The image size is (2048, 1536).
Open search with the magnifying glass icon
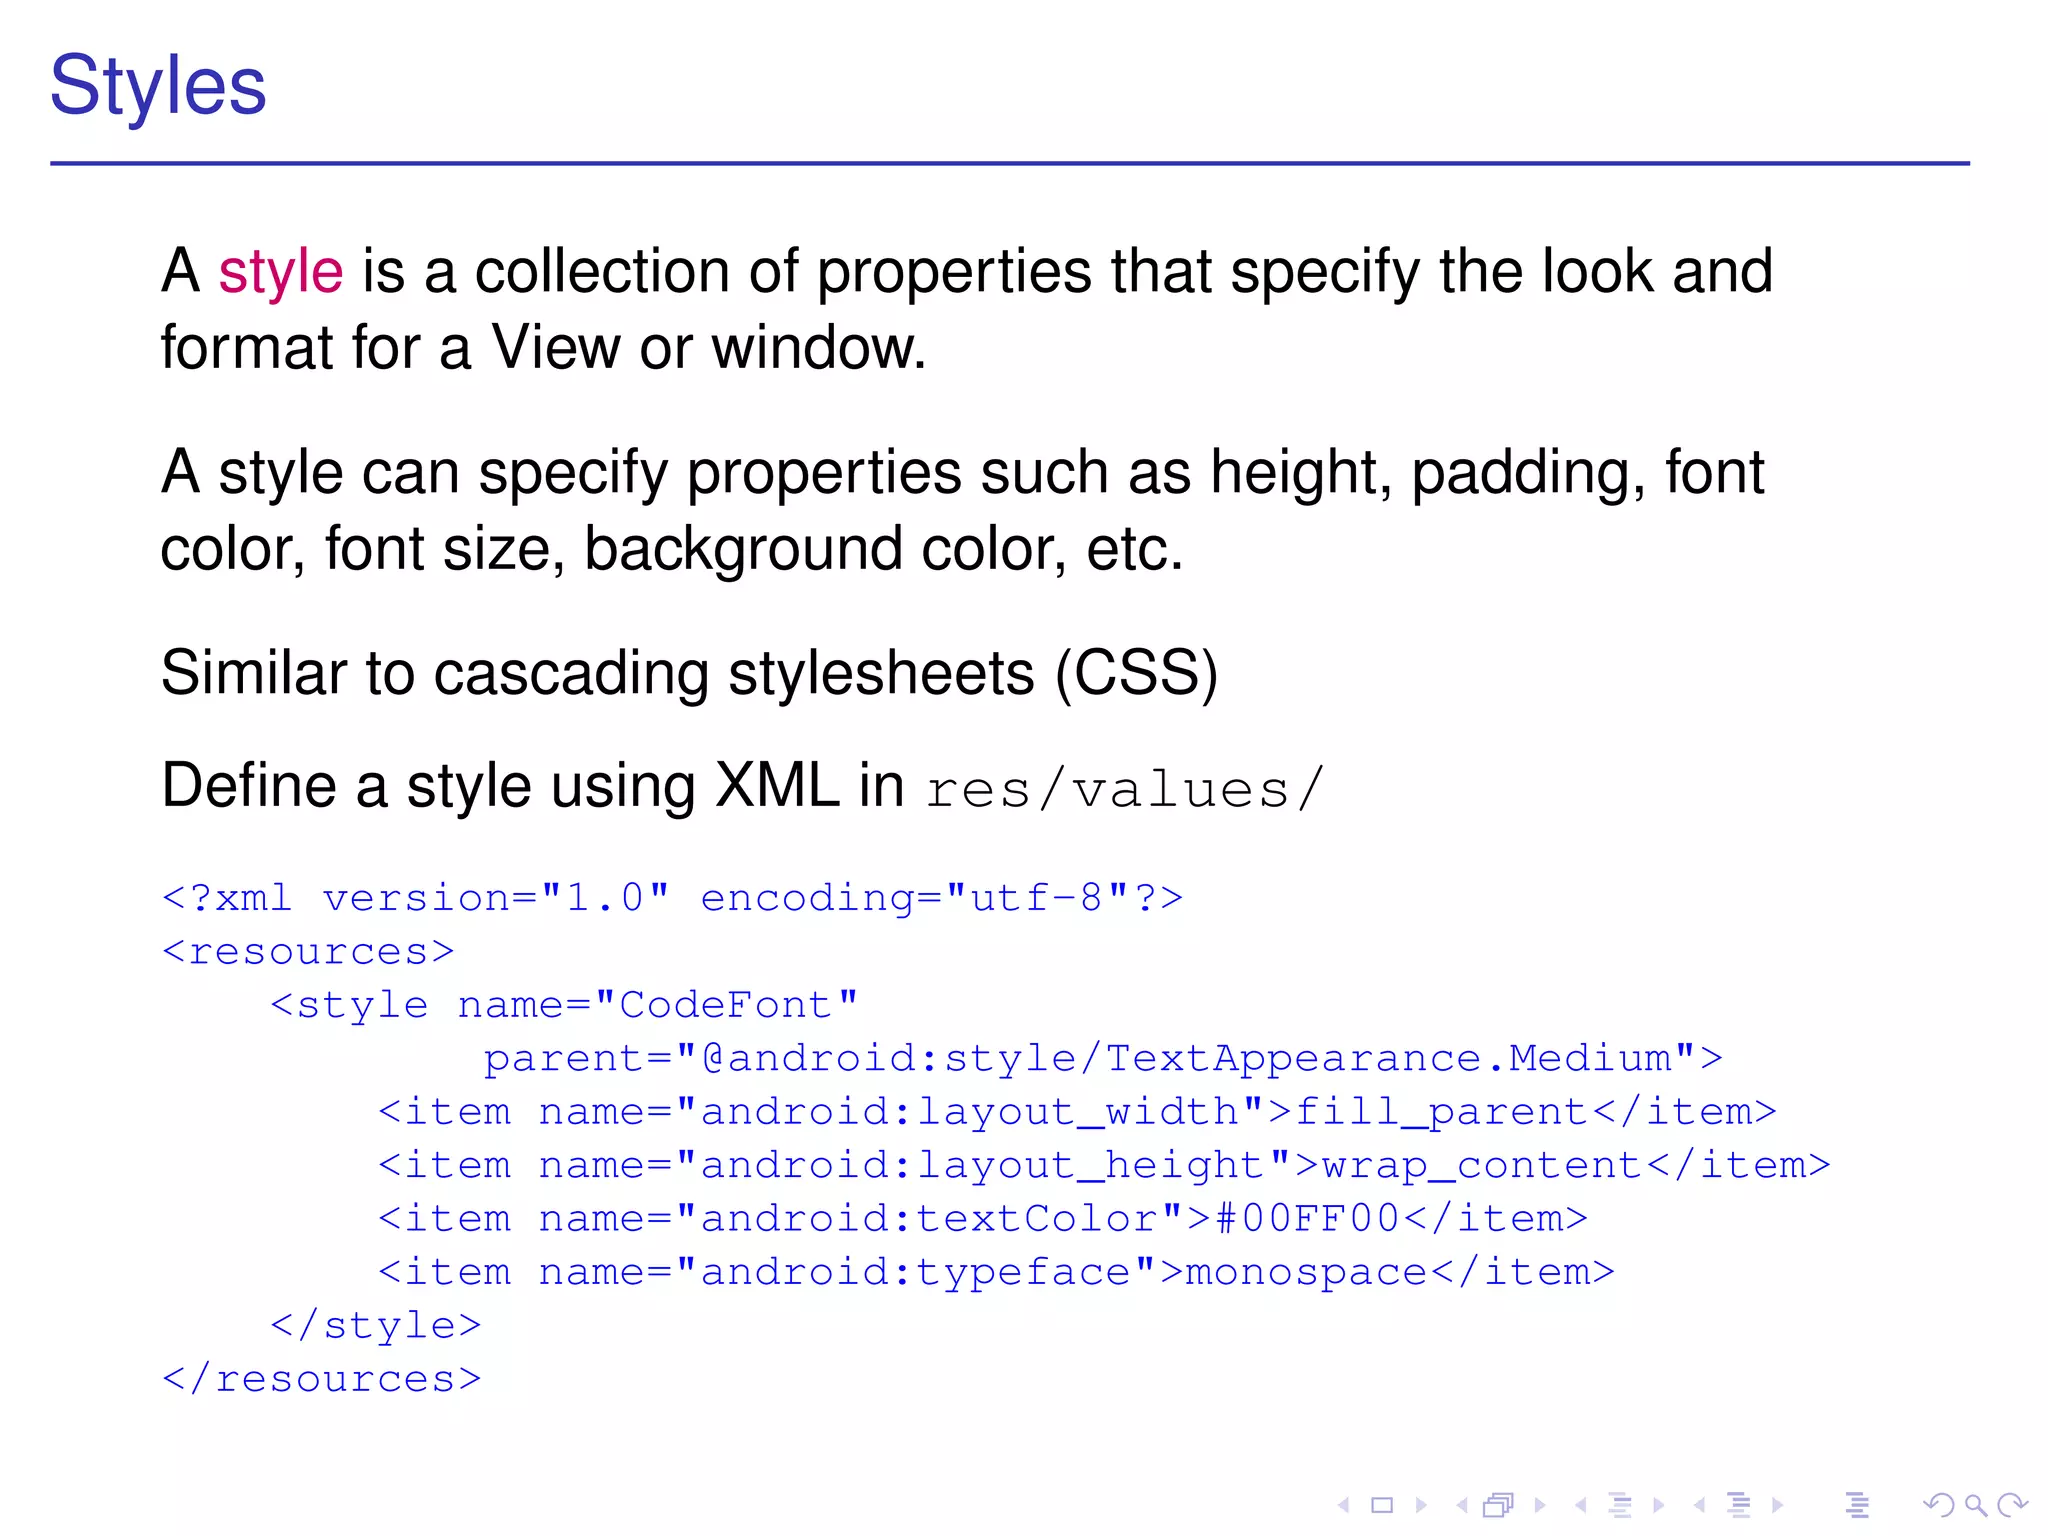point(1975,1505)
